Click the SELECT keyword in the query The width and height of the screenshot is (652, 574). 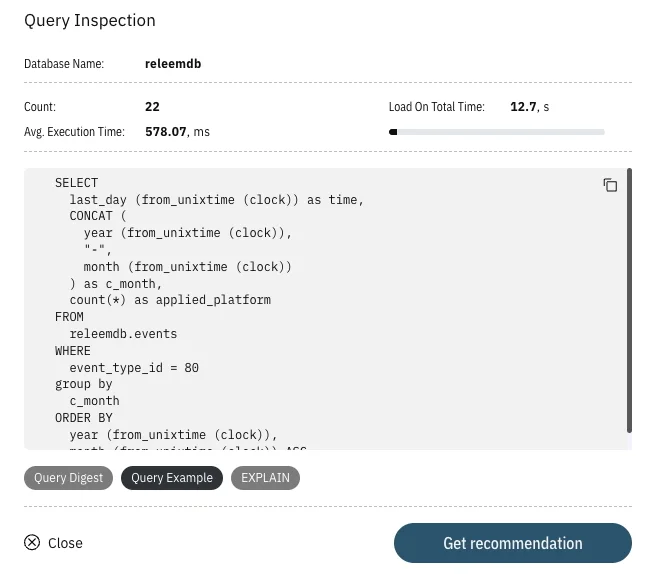(x=77, y=183)
